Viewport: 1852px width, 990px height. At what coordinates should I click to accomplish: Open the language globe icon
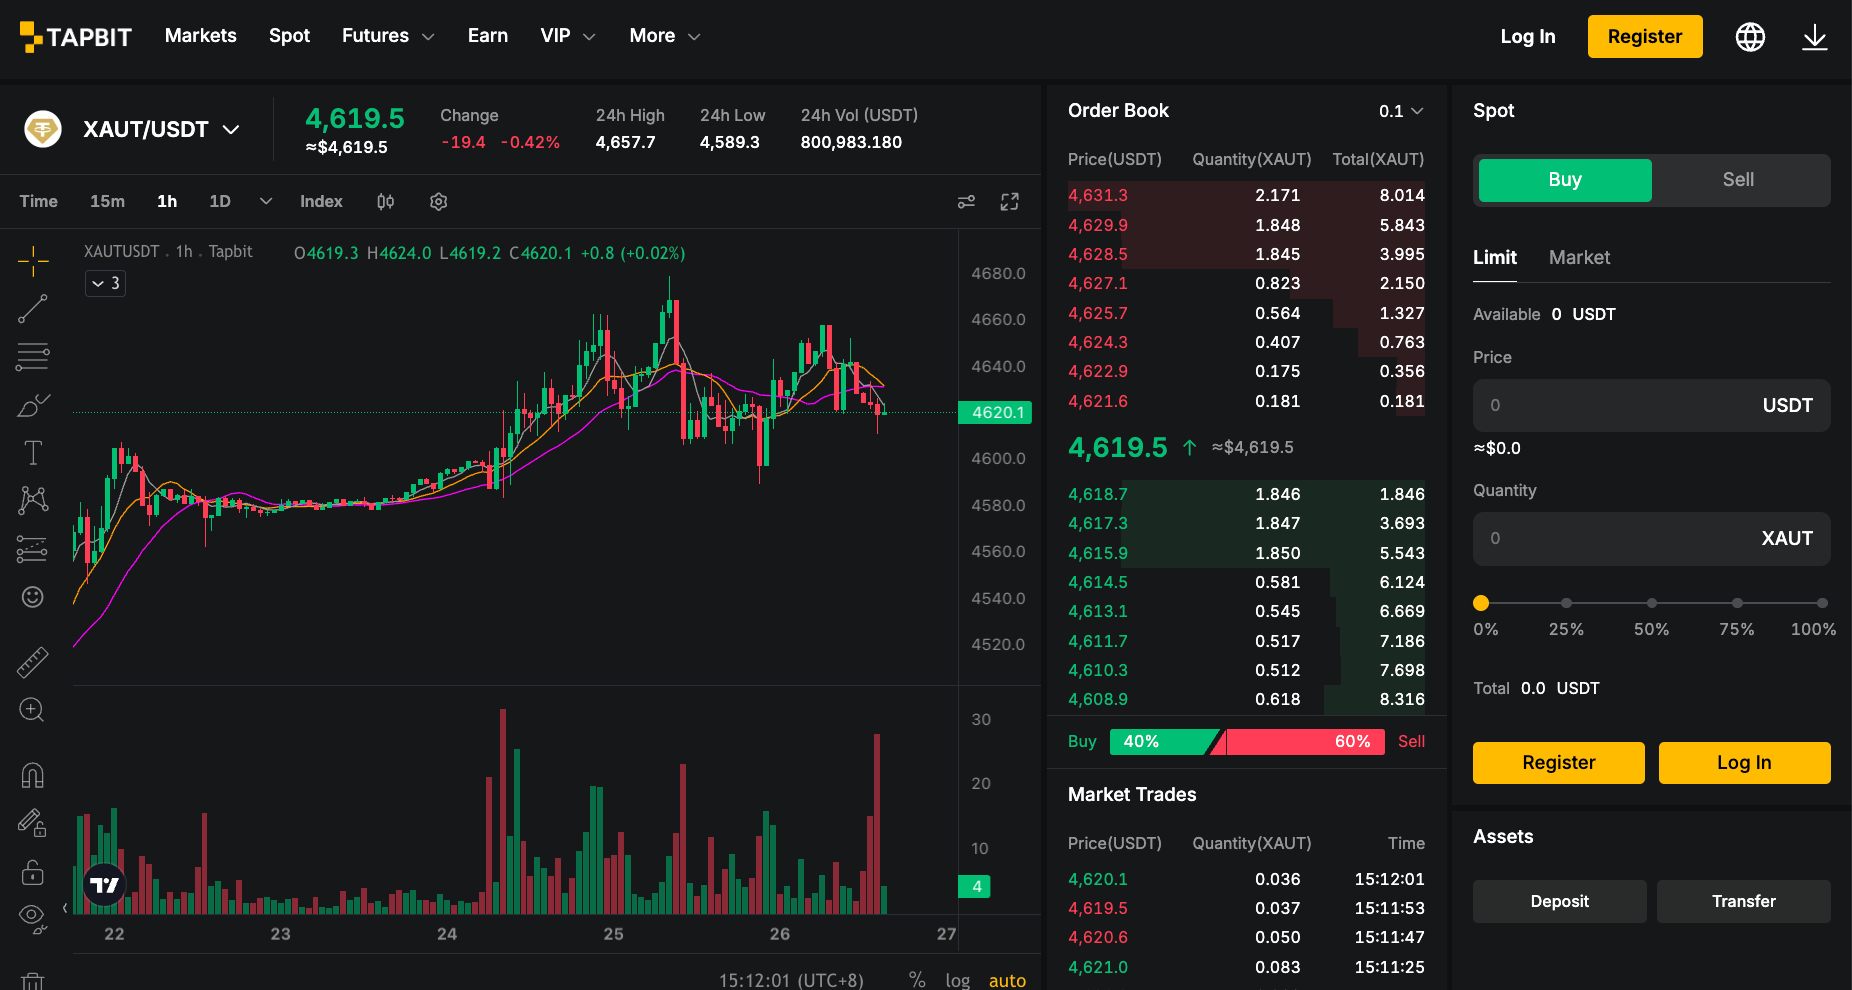point(1750,37)
